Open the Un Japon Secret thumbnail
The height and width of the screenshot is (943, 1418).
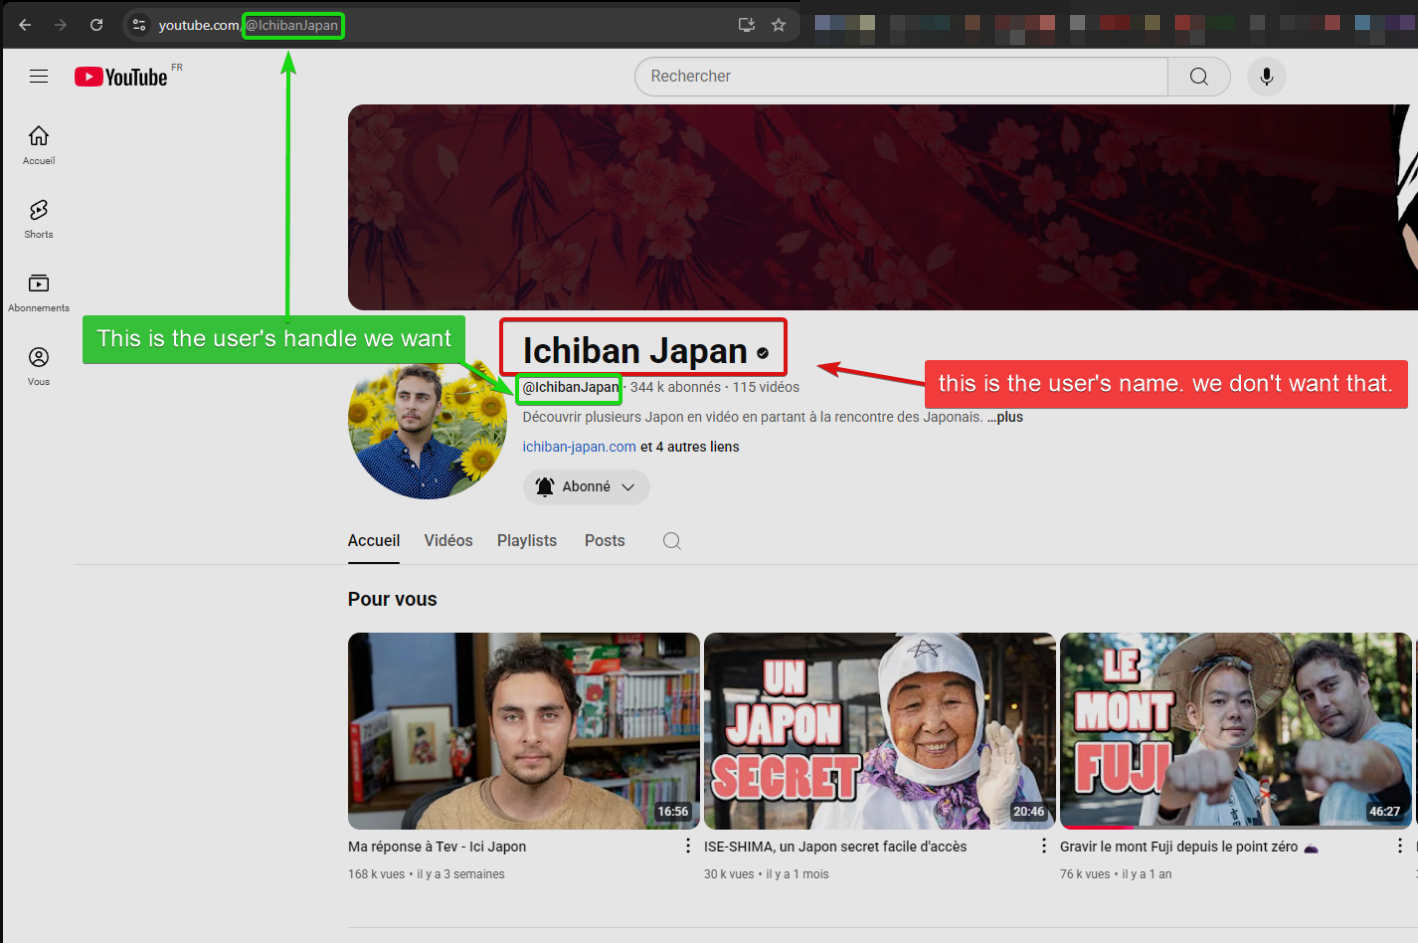coord(880,731)
